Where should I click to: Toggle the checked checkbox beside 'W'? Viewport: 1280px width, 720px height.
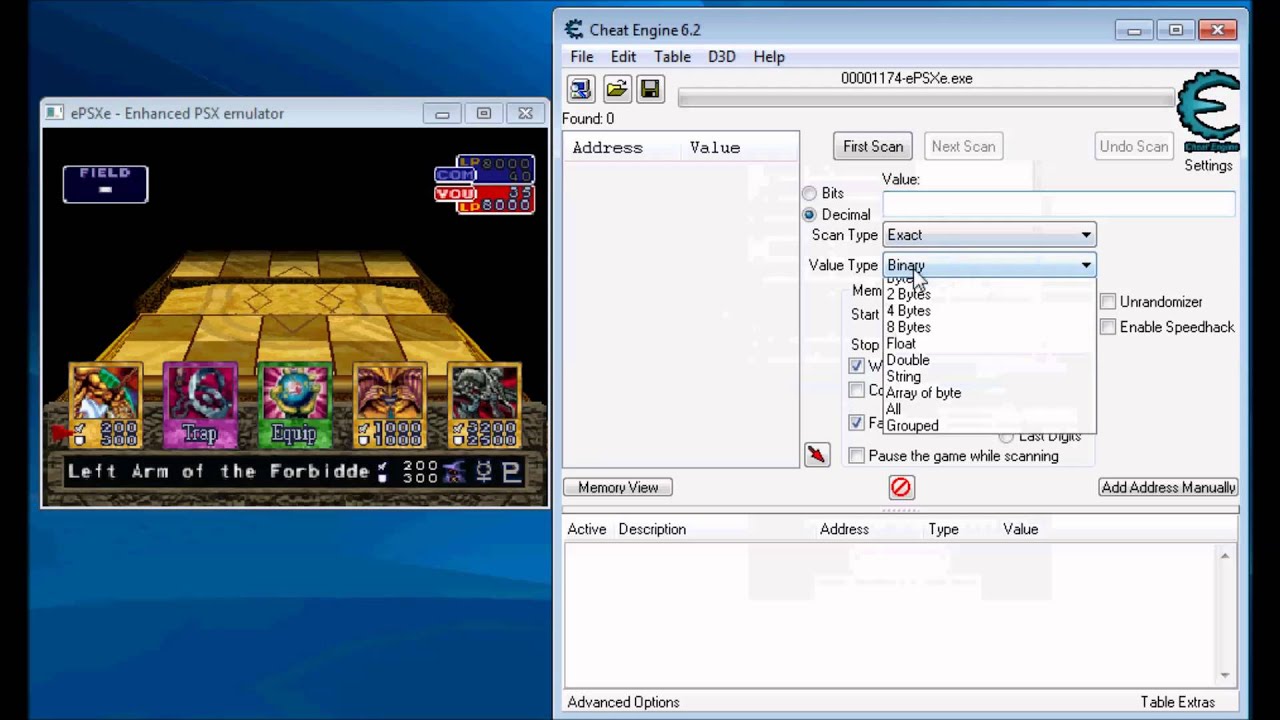click(x=856, y=366)
